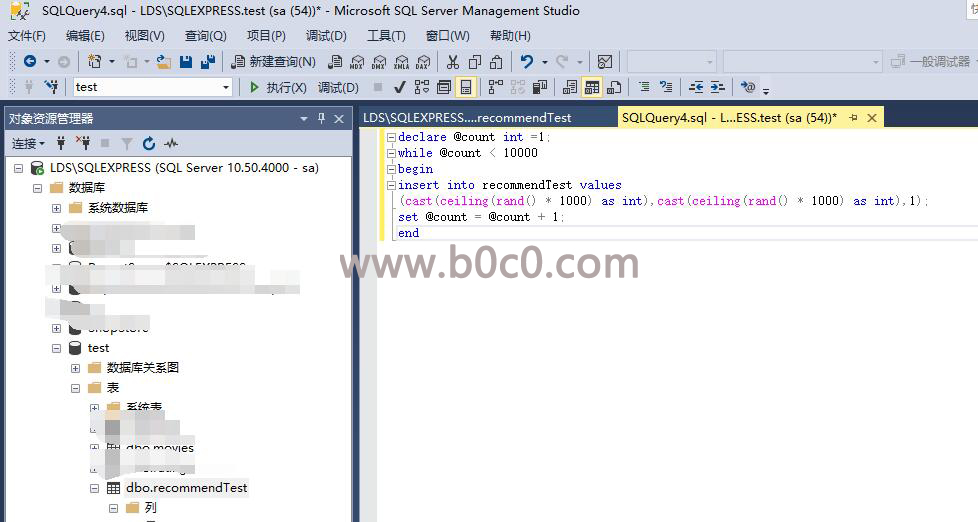Expand the Database Diagrams folder (数据库关系图)
This screenshot has width=978, height=522.
tap(75, 368)
